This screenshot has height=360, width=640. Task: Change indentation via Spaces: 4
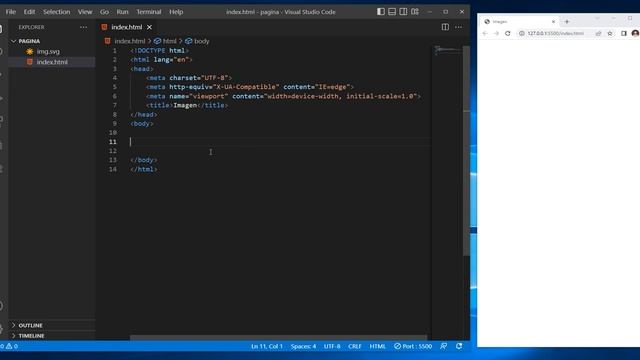(x=303, y=346)
